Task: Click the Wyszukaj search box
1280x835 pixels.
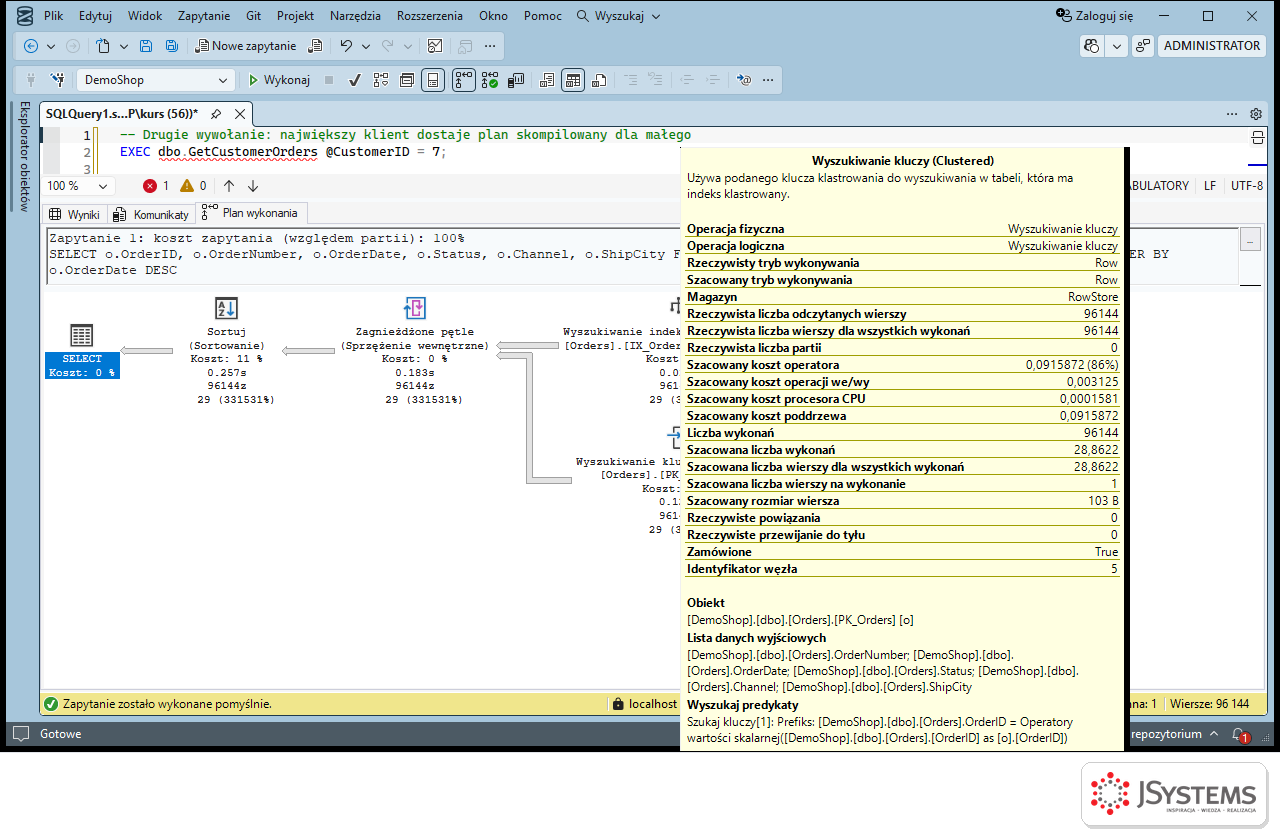Action: (620, 16)
